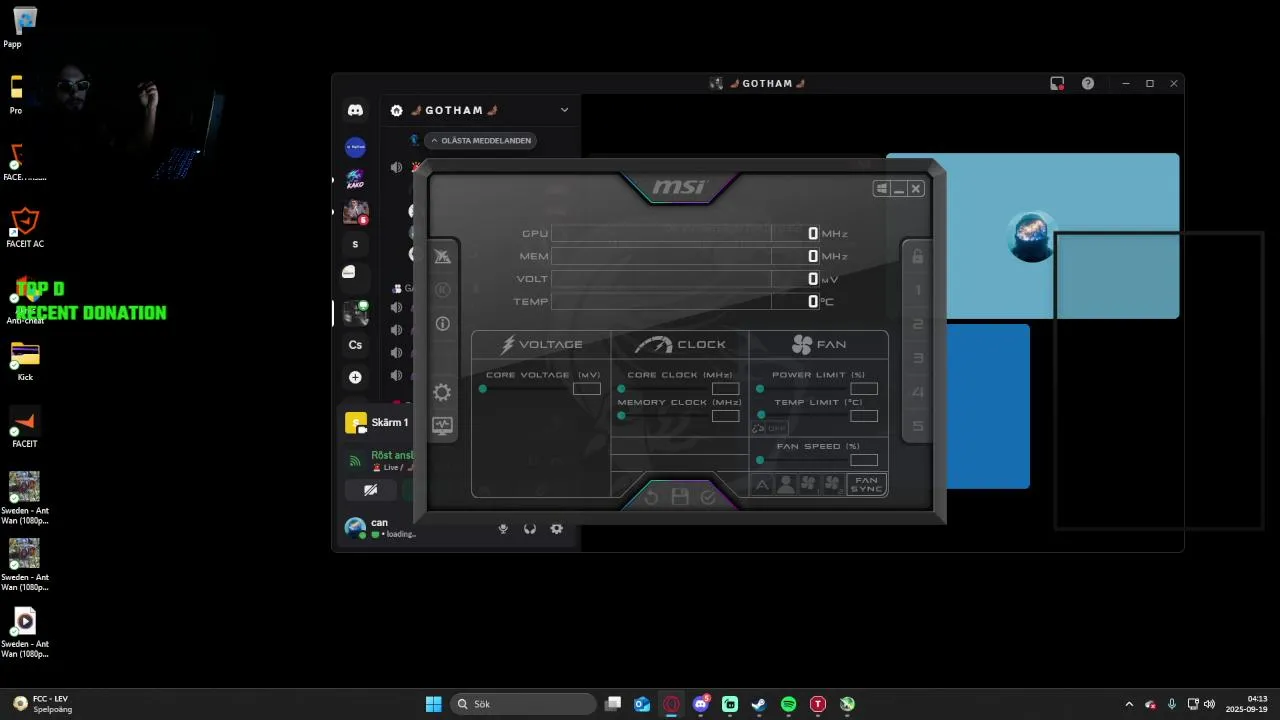Select Afterburner profile slot 2
Viewport: 1280px width, 720px height.
[917, 324]
